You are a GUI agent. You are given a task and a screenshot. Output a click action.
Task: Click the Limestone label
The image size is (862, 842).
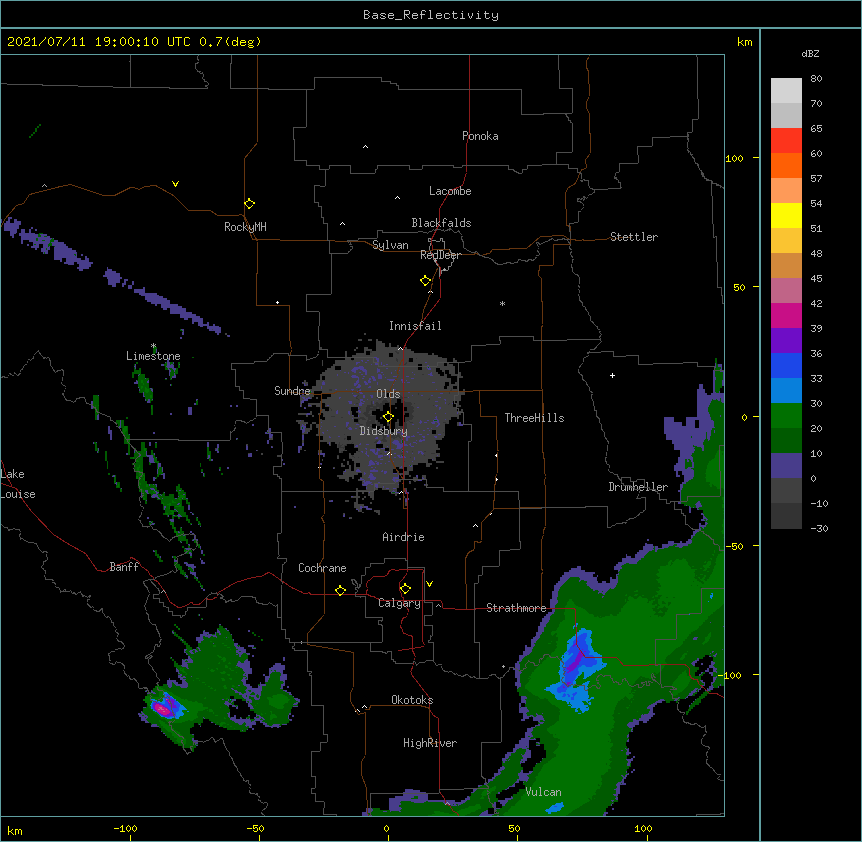tap(153, 356)
